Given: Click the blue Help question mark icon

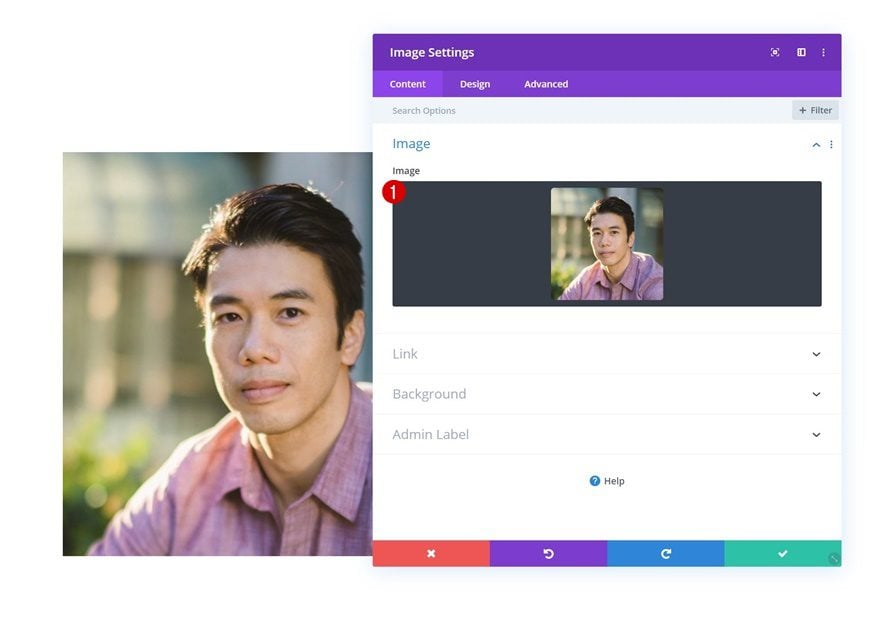Looking at the screenshot, I should (594, 481).
